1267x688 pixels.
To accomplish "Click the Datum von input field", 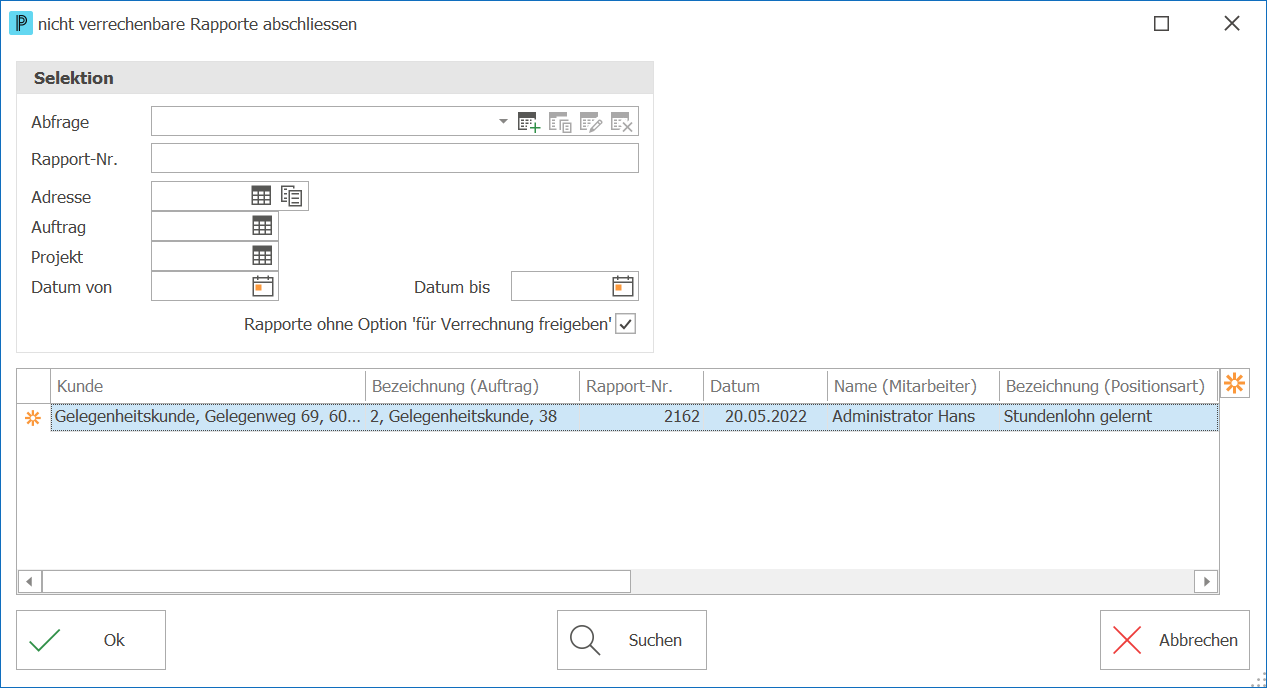I will [x=200, y=286].
